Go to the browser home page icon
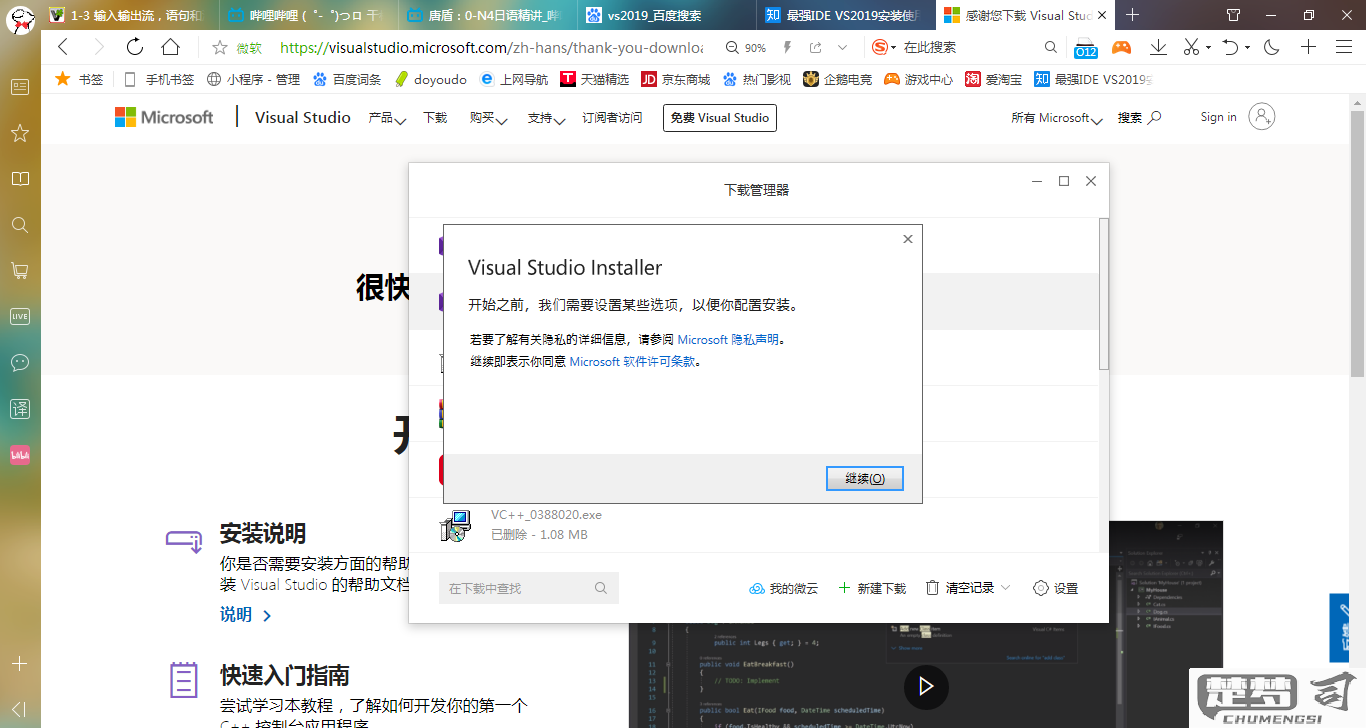Image resolution: width=1366 pixels, height=728 pixels. (171, 47)
